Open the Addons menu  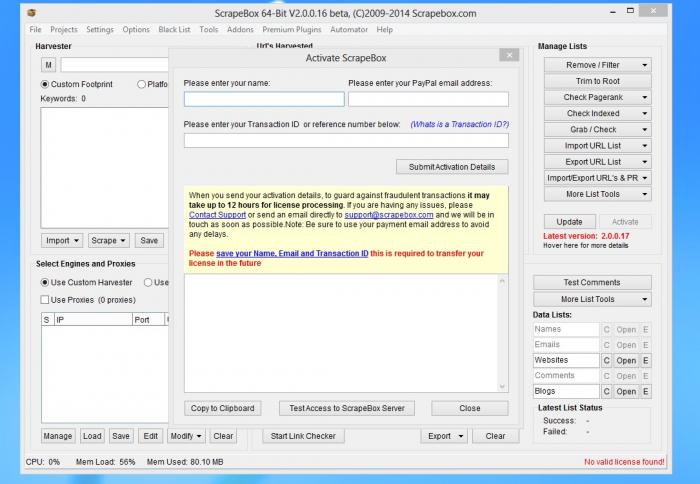click(x=240, y=29)
